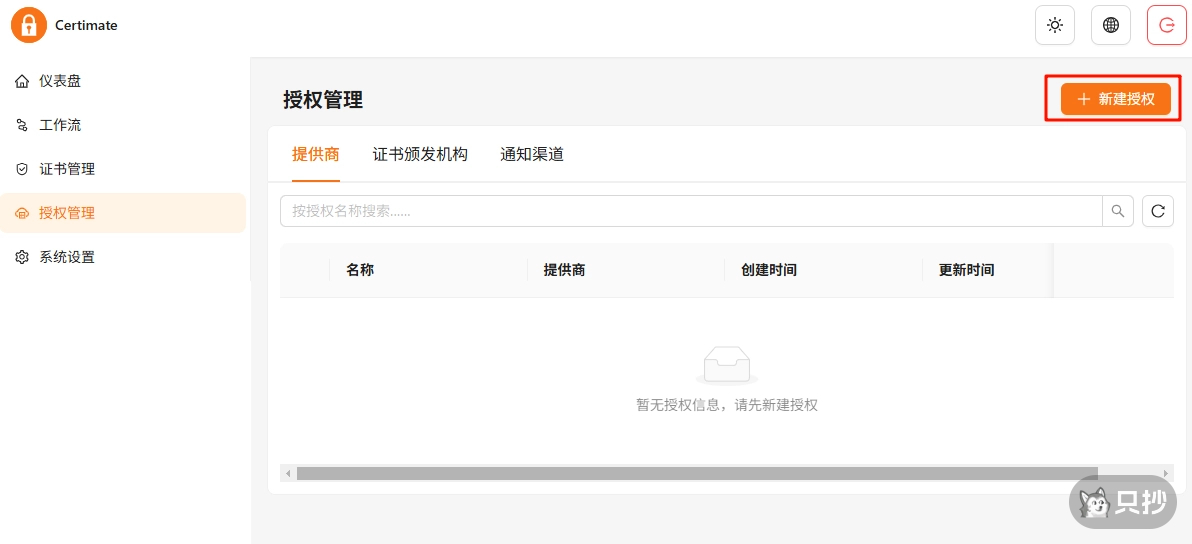1192x544 pixels.
Task: Click the 名称 column header
Action: (360, 270)
